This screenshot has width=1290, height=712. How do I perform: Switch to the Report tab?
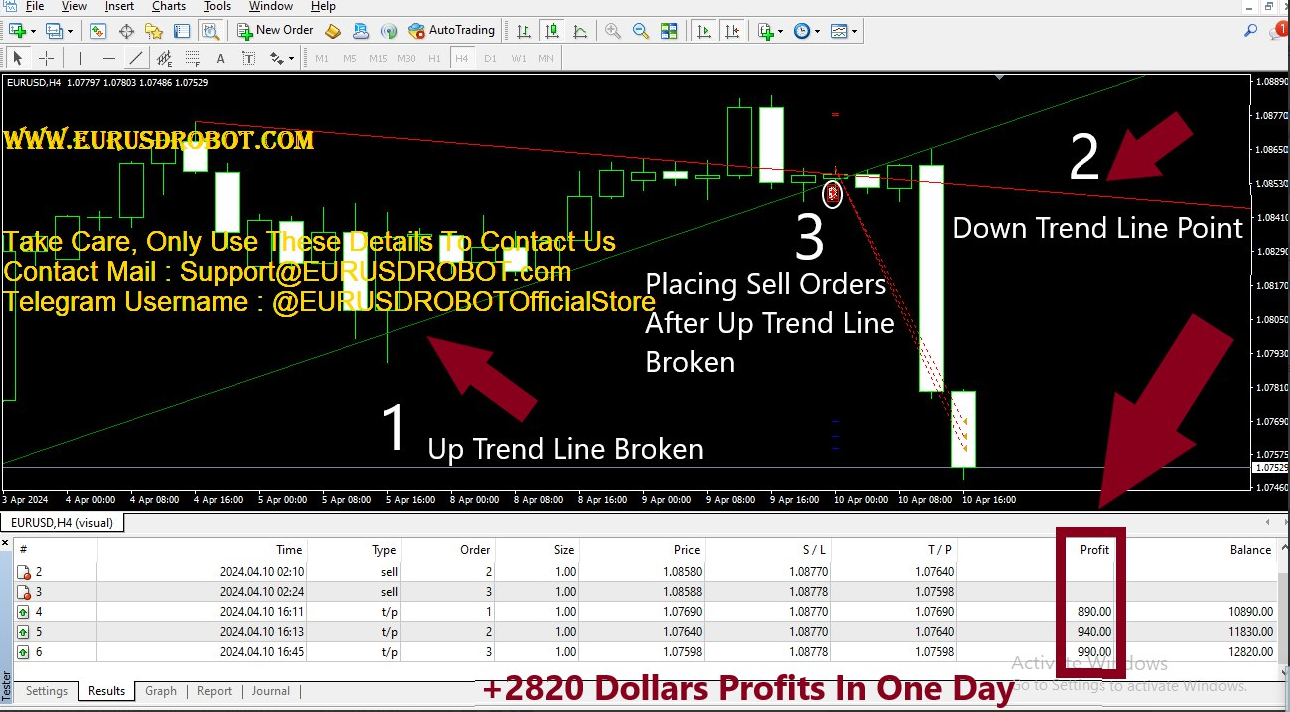click(x=214, y=691)
